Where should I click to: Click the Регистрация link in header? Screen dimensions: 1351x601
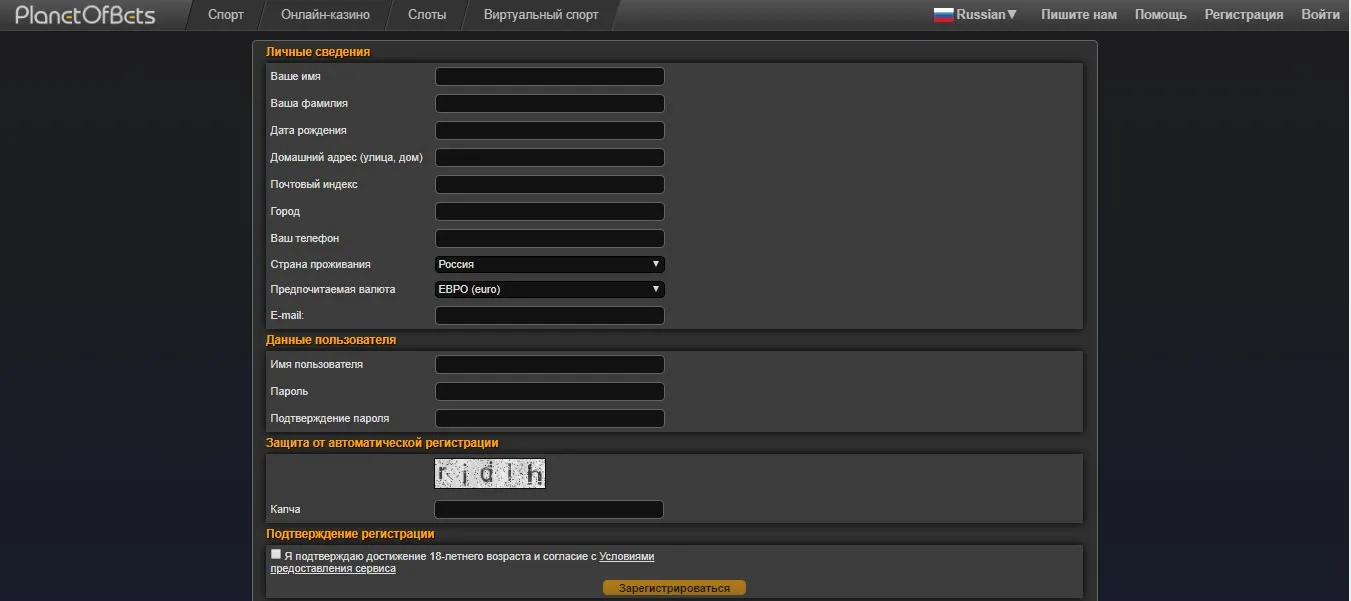point(1244,15)
